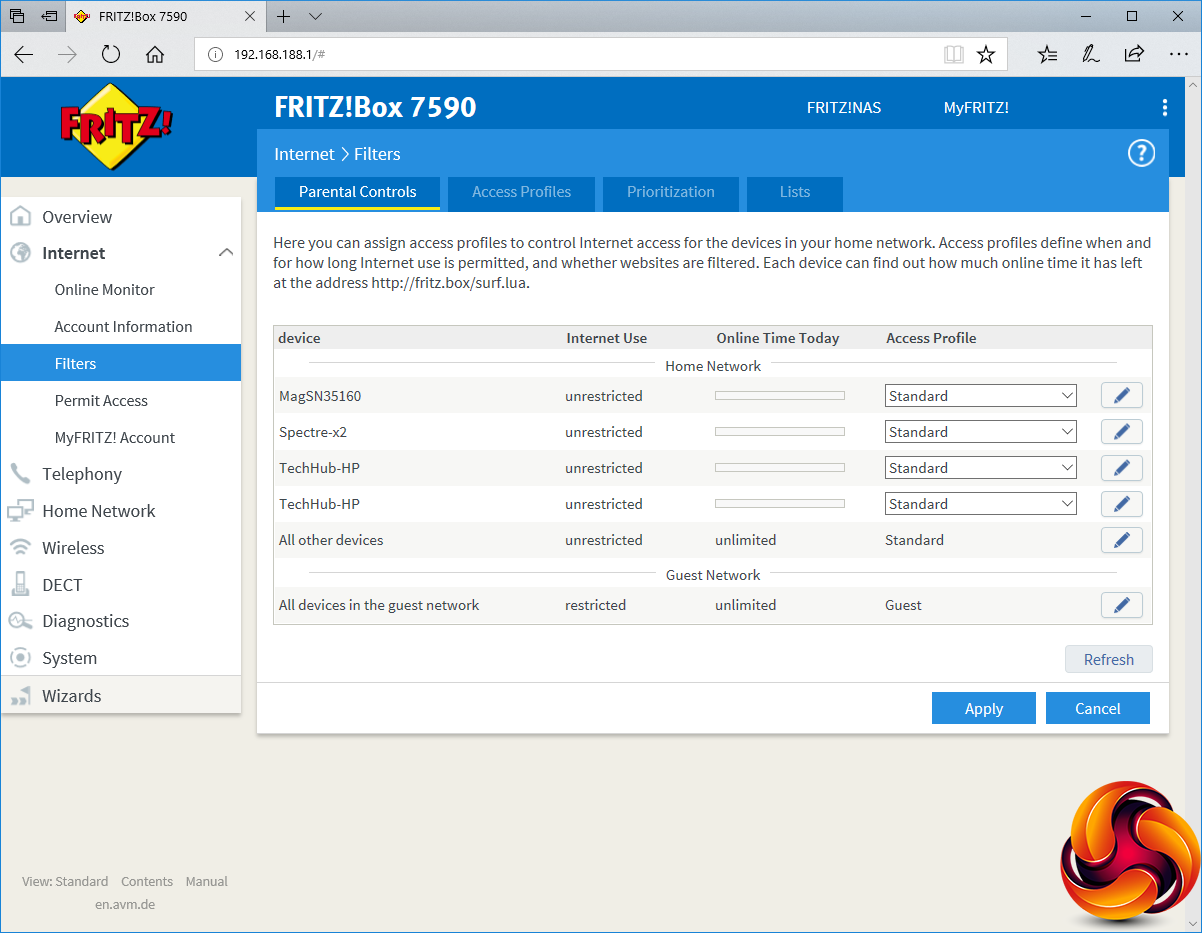Select Filters in the sidebar
This screenshot has height=933, width=1202.
pos(121,363)
